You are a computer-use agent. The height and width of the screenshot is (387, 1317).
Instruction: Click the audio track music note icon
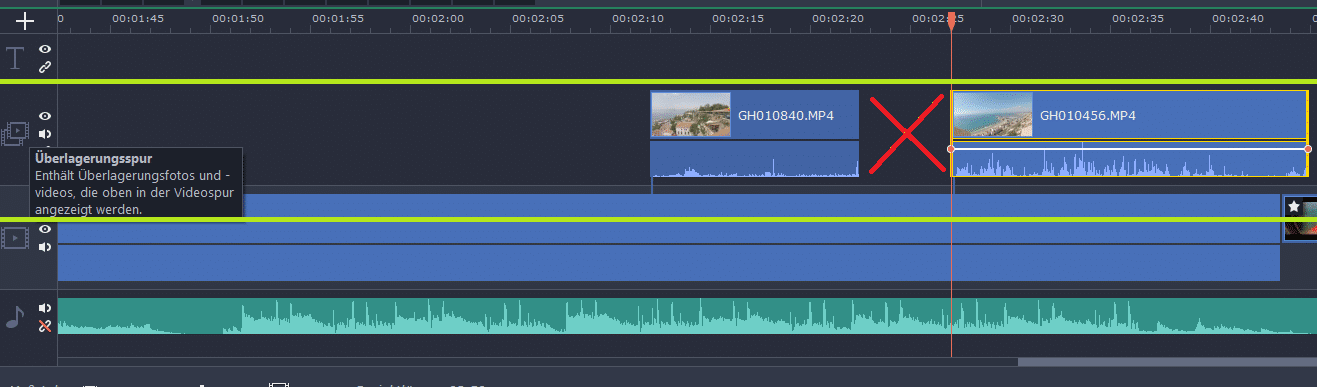tap(15, 316)
